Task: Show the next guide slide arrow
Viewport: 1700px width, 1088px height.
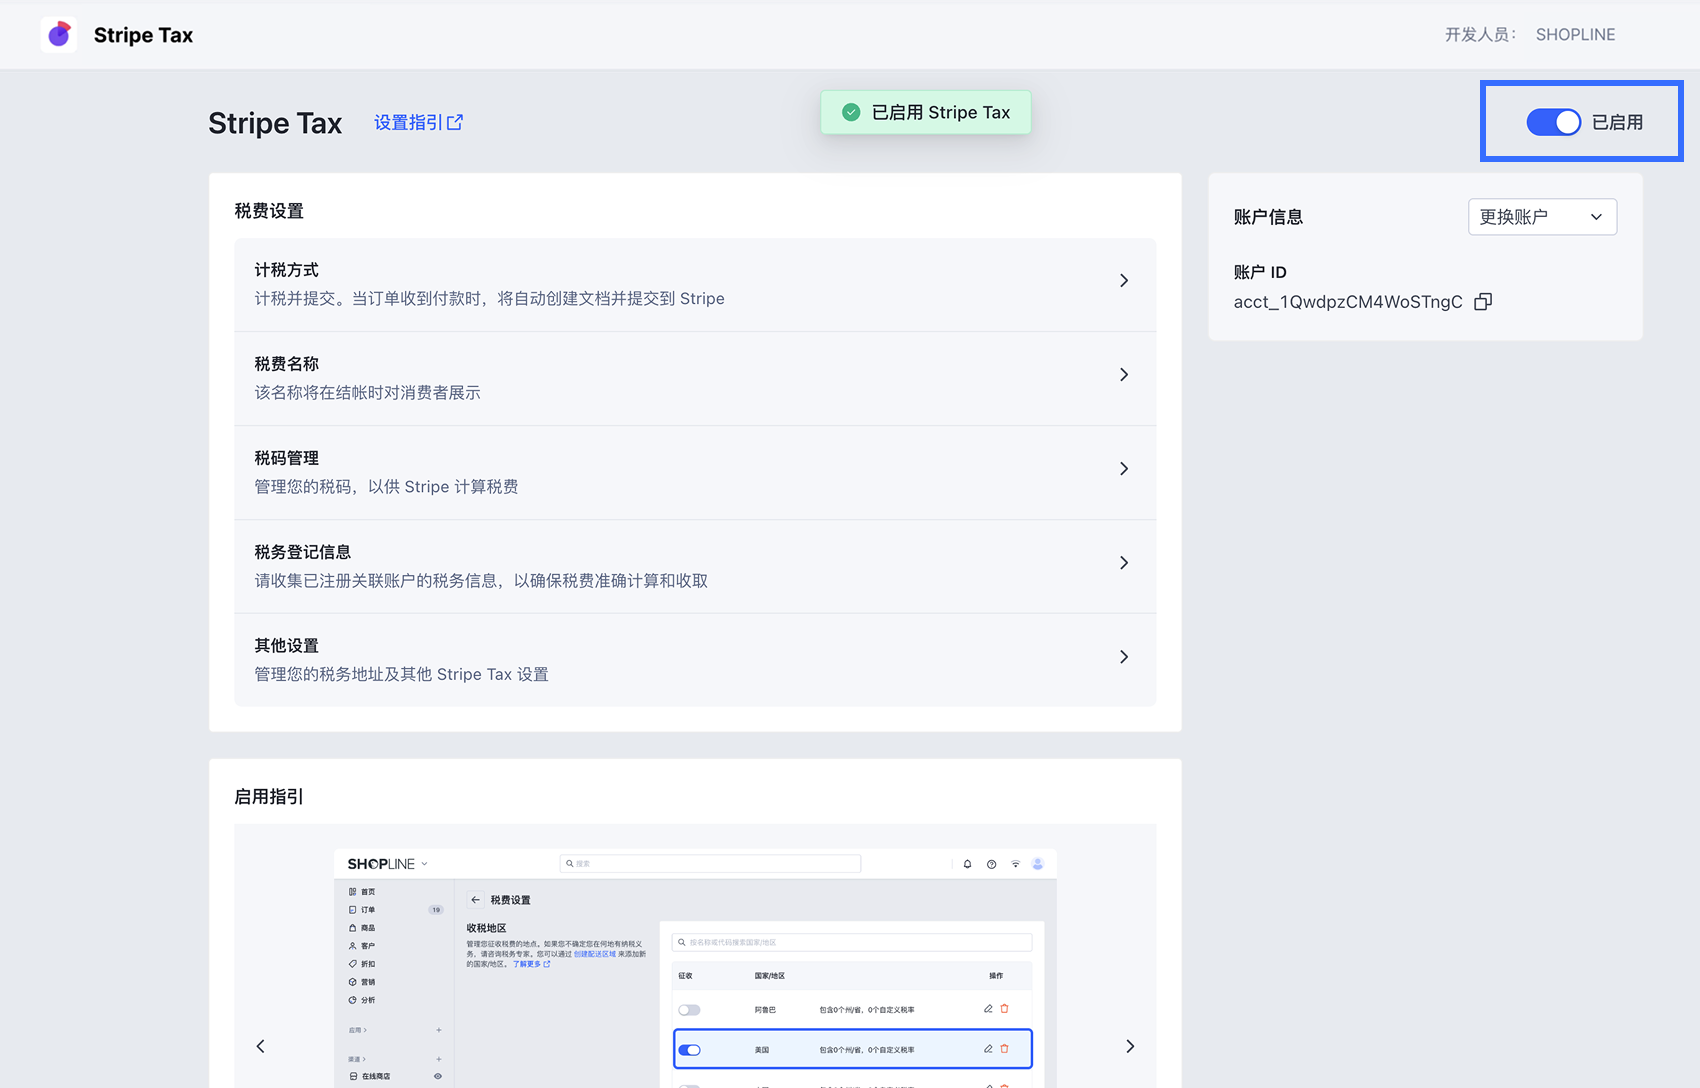Action: [x=1130, y=1046]
